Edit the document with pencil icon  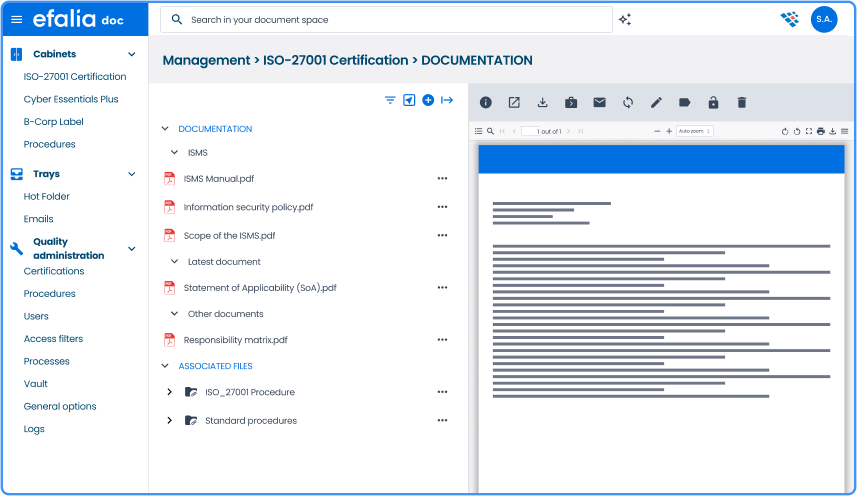click(x=656, y=102)
